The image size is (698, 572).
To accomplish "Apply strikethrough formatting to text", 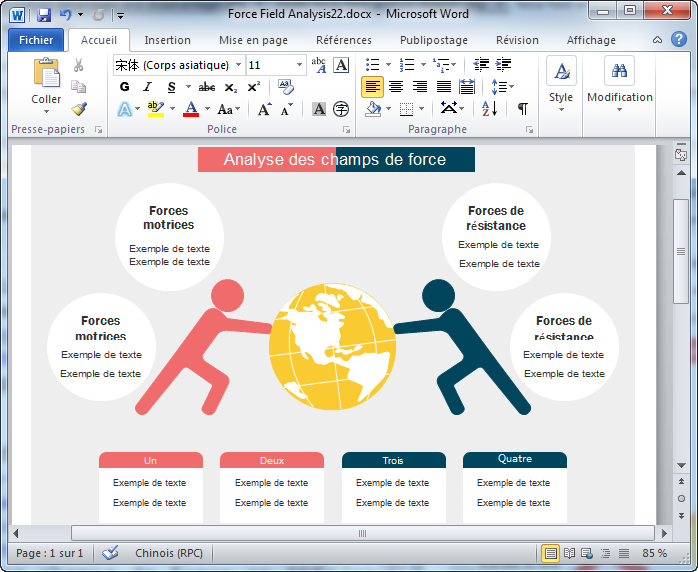I will coord(207,87).
